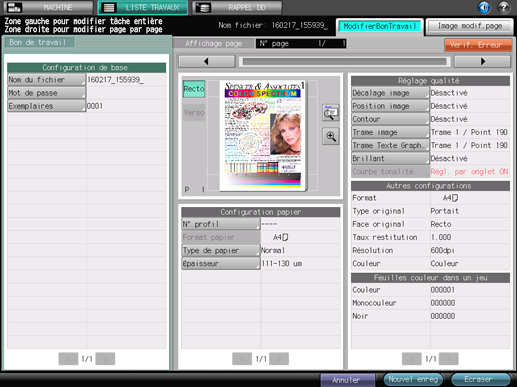Click next arrow in Configuration de base pager
Image resolution: width=517 pixels, height=387 pixels.
105,359
